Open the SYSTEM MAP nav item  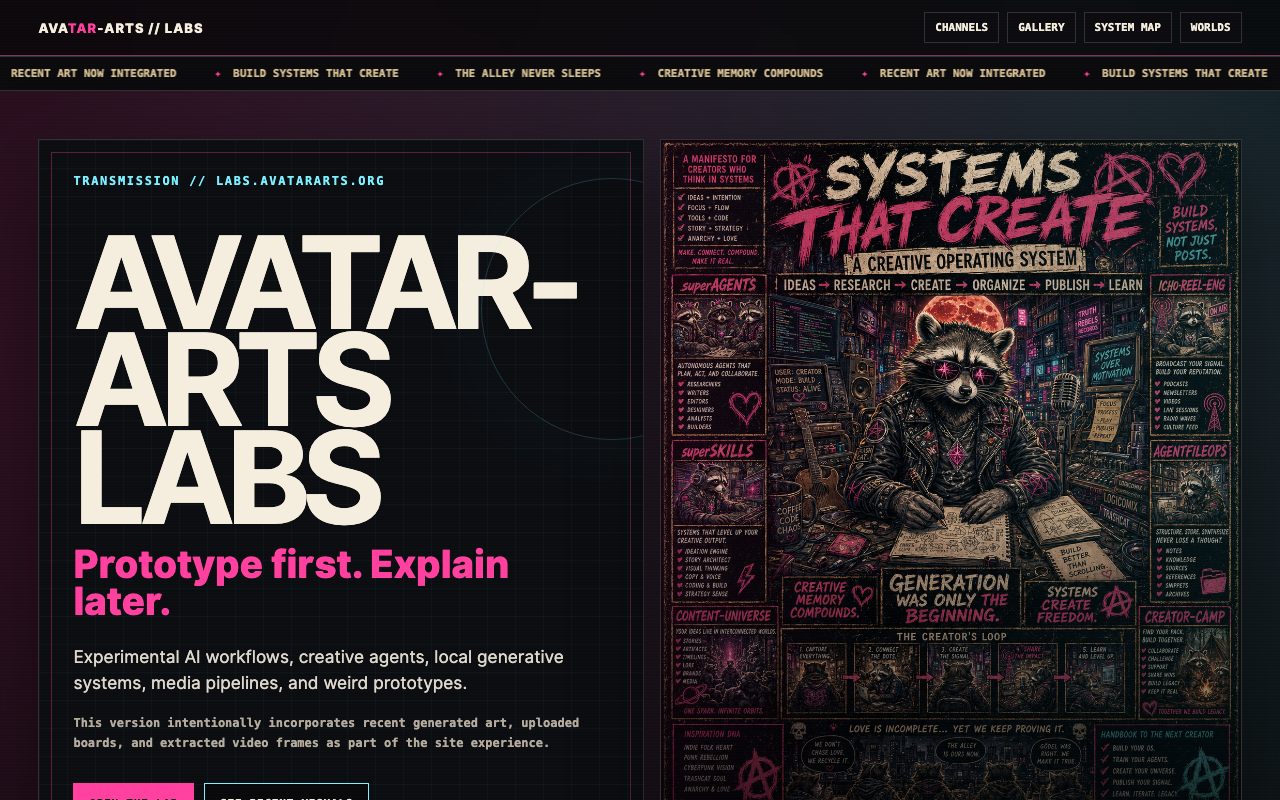(1128, 27)
